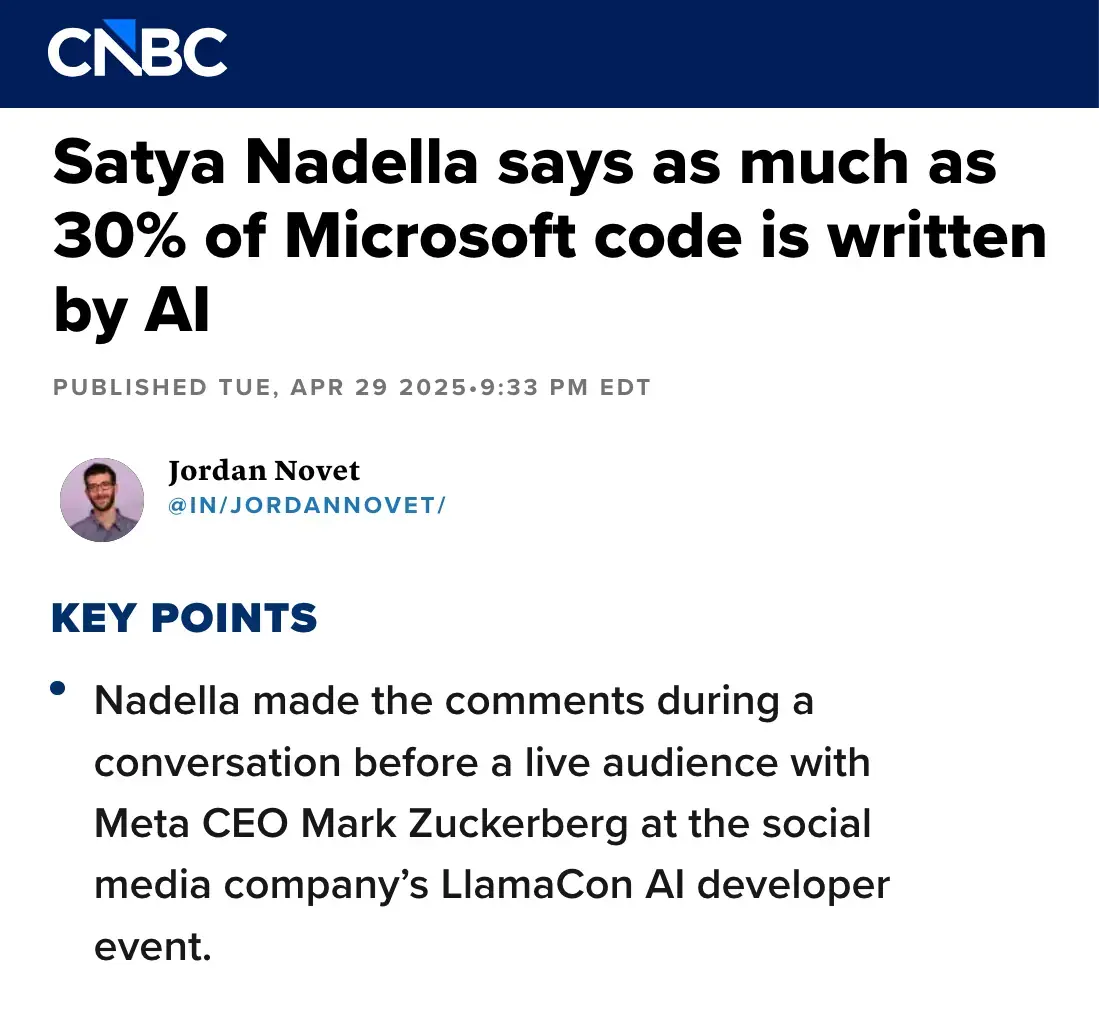Screen dimensions: 1099x1010
Task: Click the Jordan Novet author name
Action: pyautogui.click(x=264, y=471)
